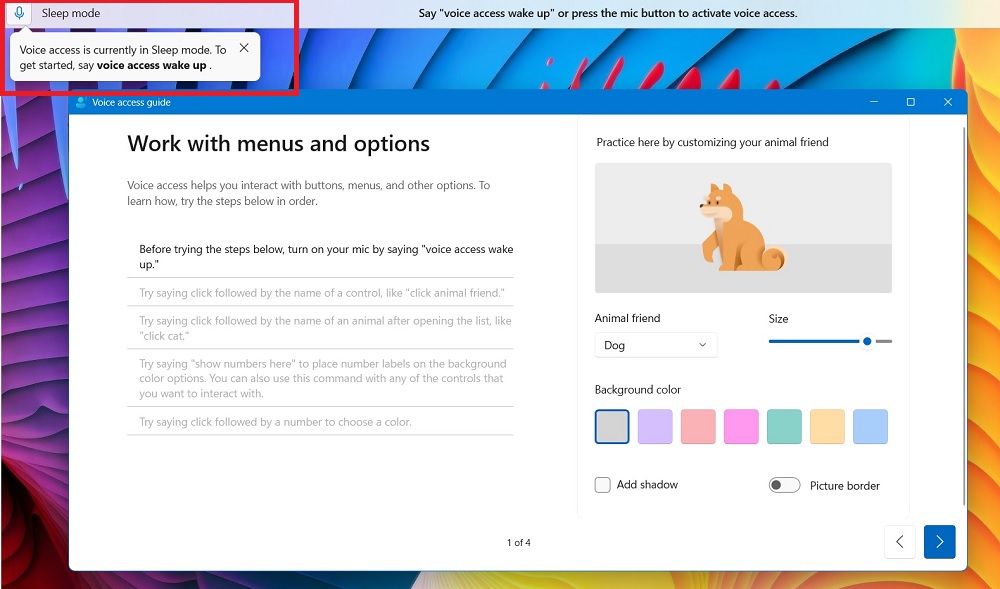Click the step mentioning 'click cat' instruction

325,328
